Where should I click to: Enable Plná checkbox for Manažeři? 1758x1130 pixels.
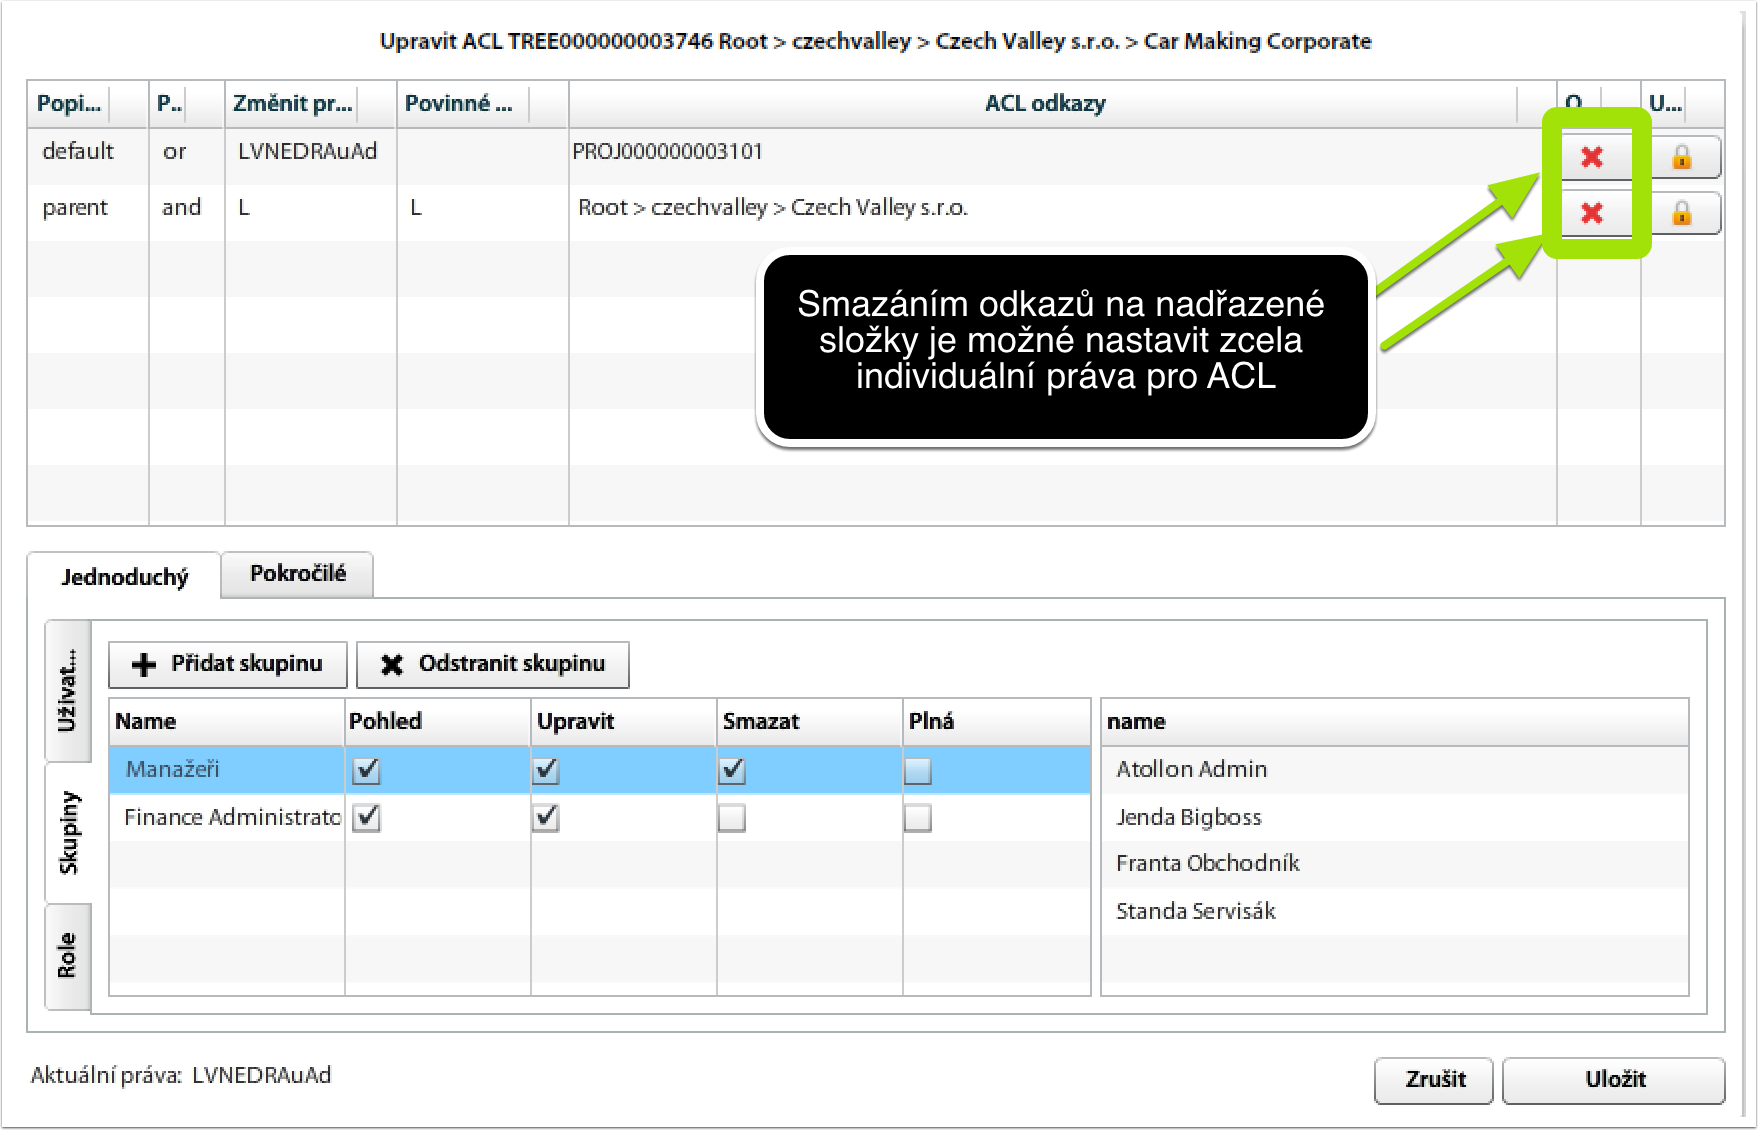click(918, 770)
